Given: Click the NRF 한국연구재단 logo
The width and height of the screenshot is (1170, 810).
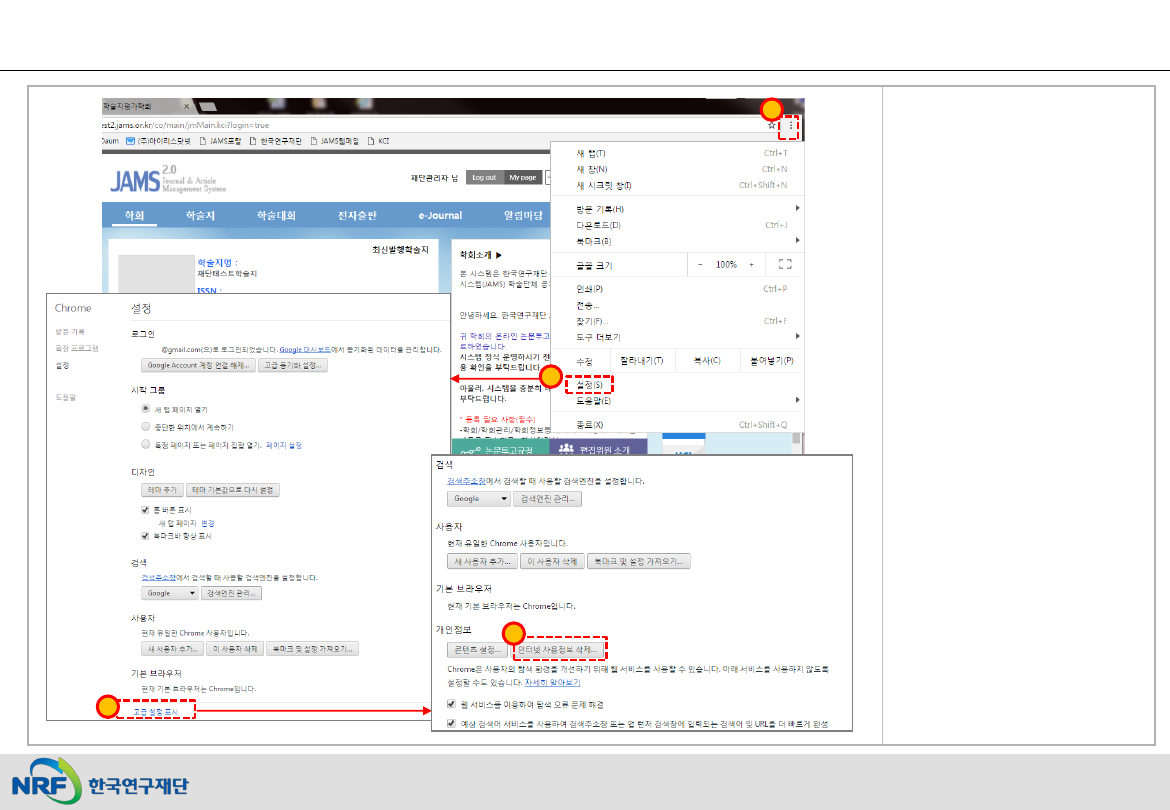Looking at the screenshot, I should tap(100, 783).
